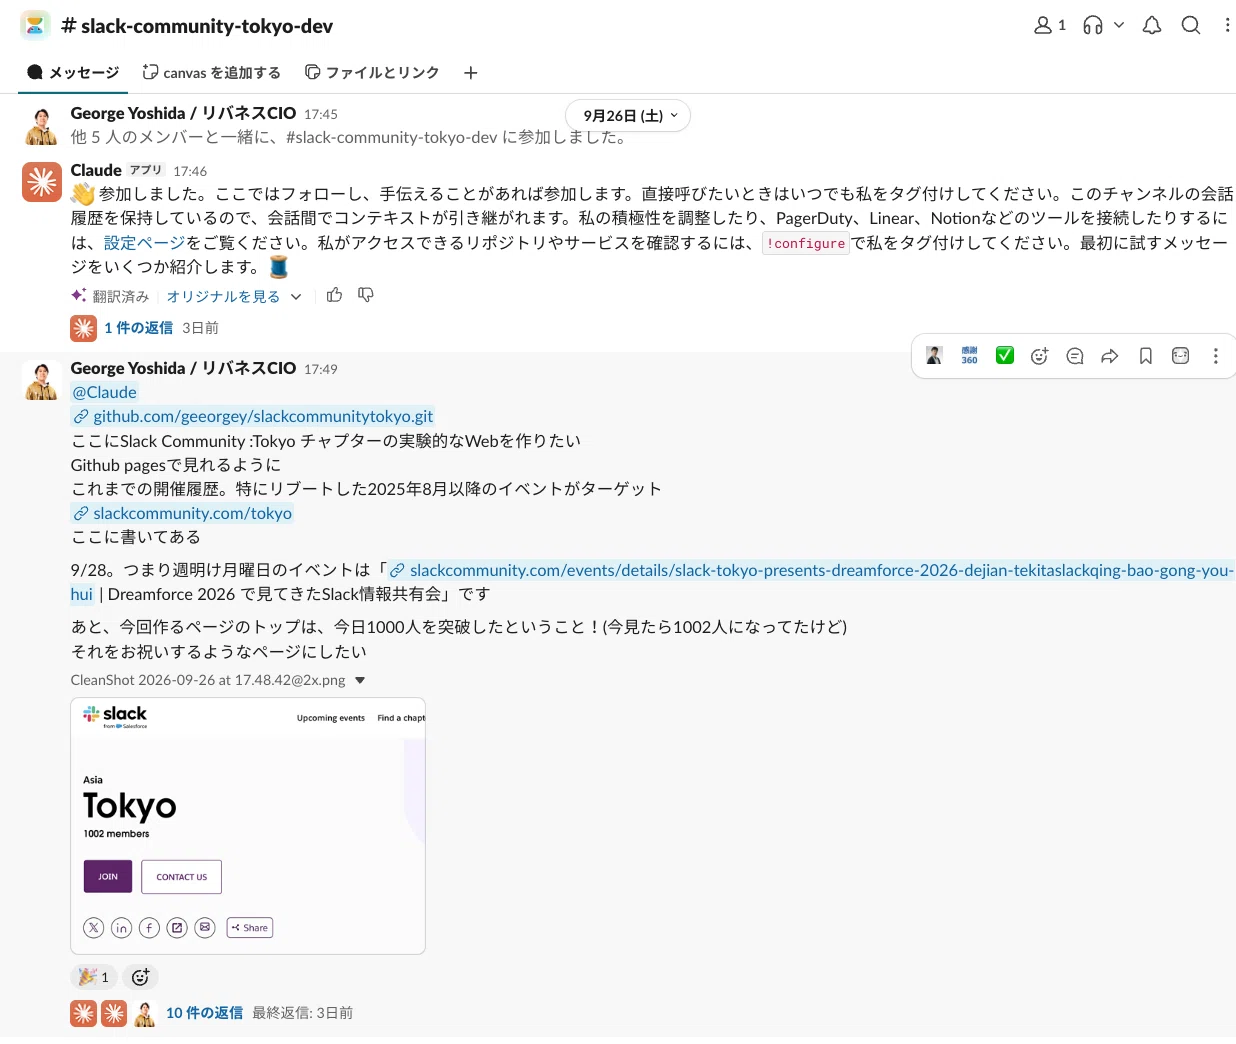
Task: Open the ファイルとリンク tab
Action: (x=372, y=72)
